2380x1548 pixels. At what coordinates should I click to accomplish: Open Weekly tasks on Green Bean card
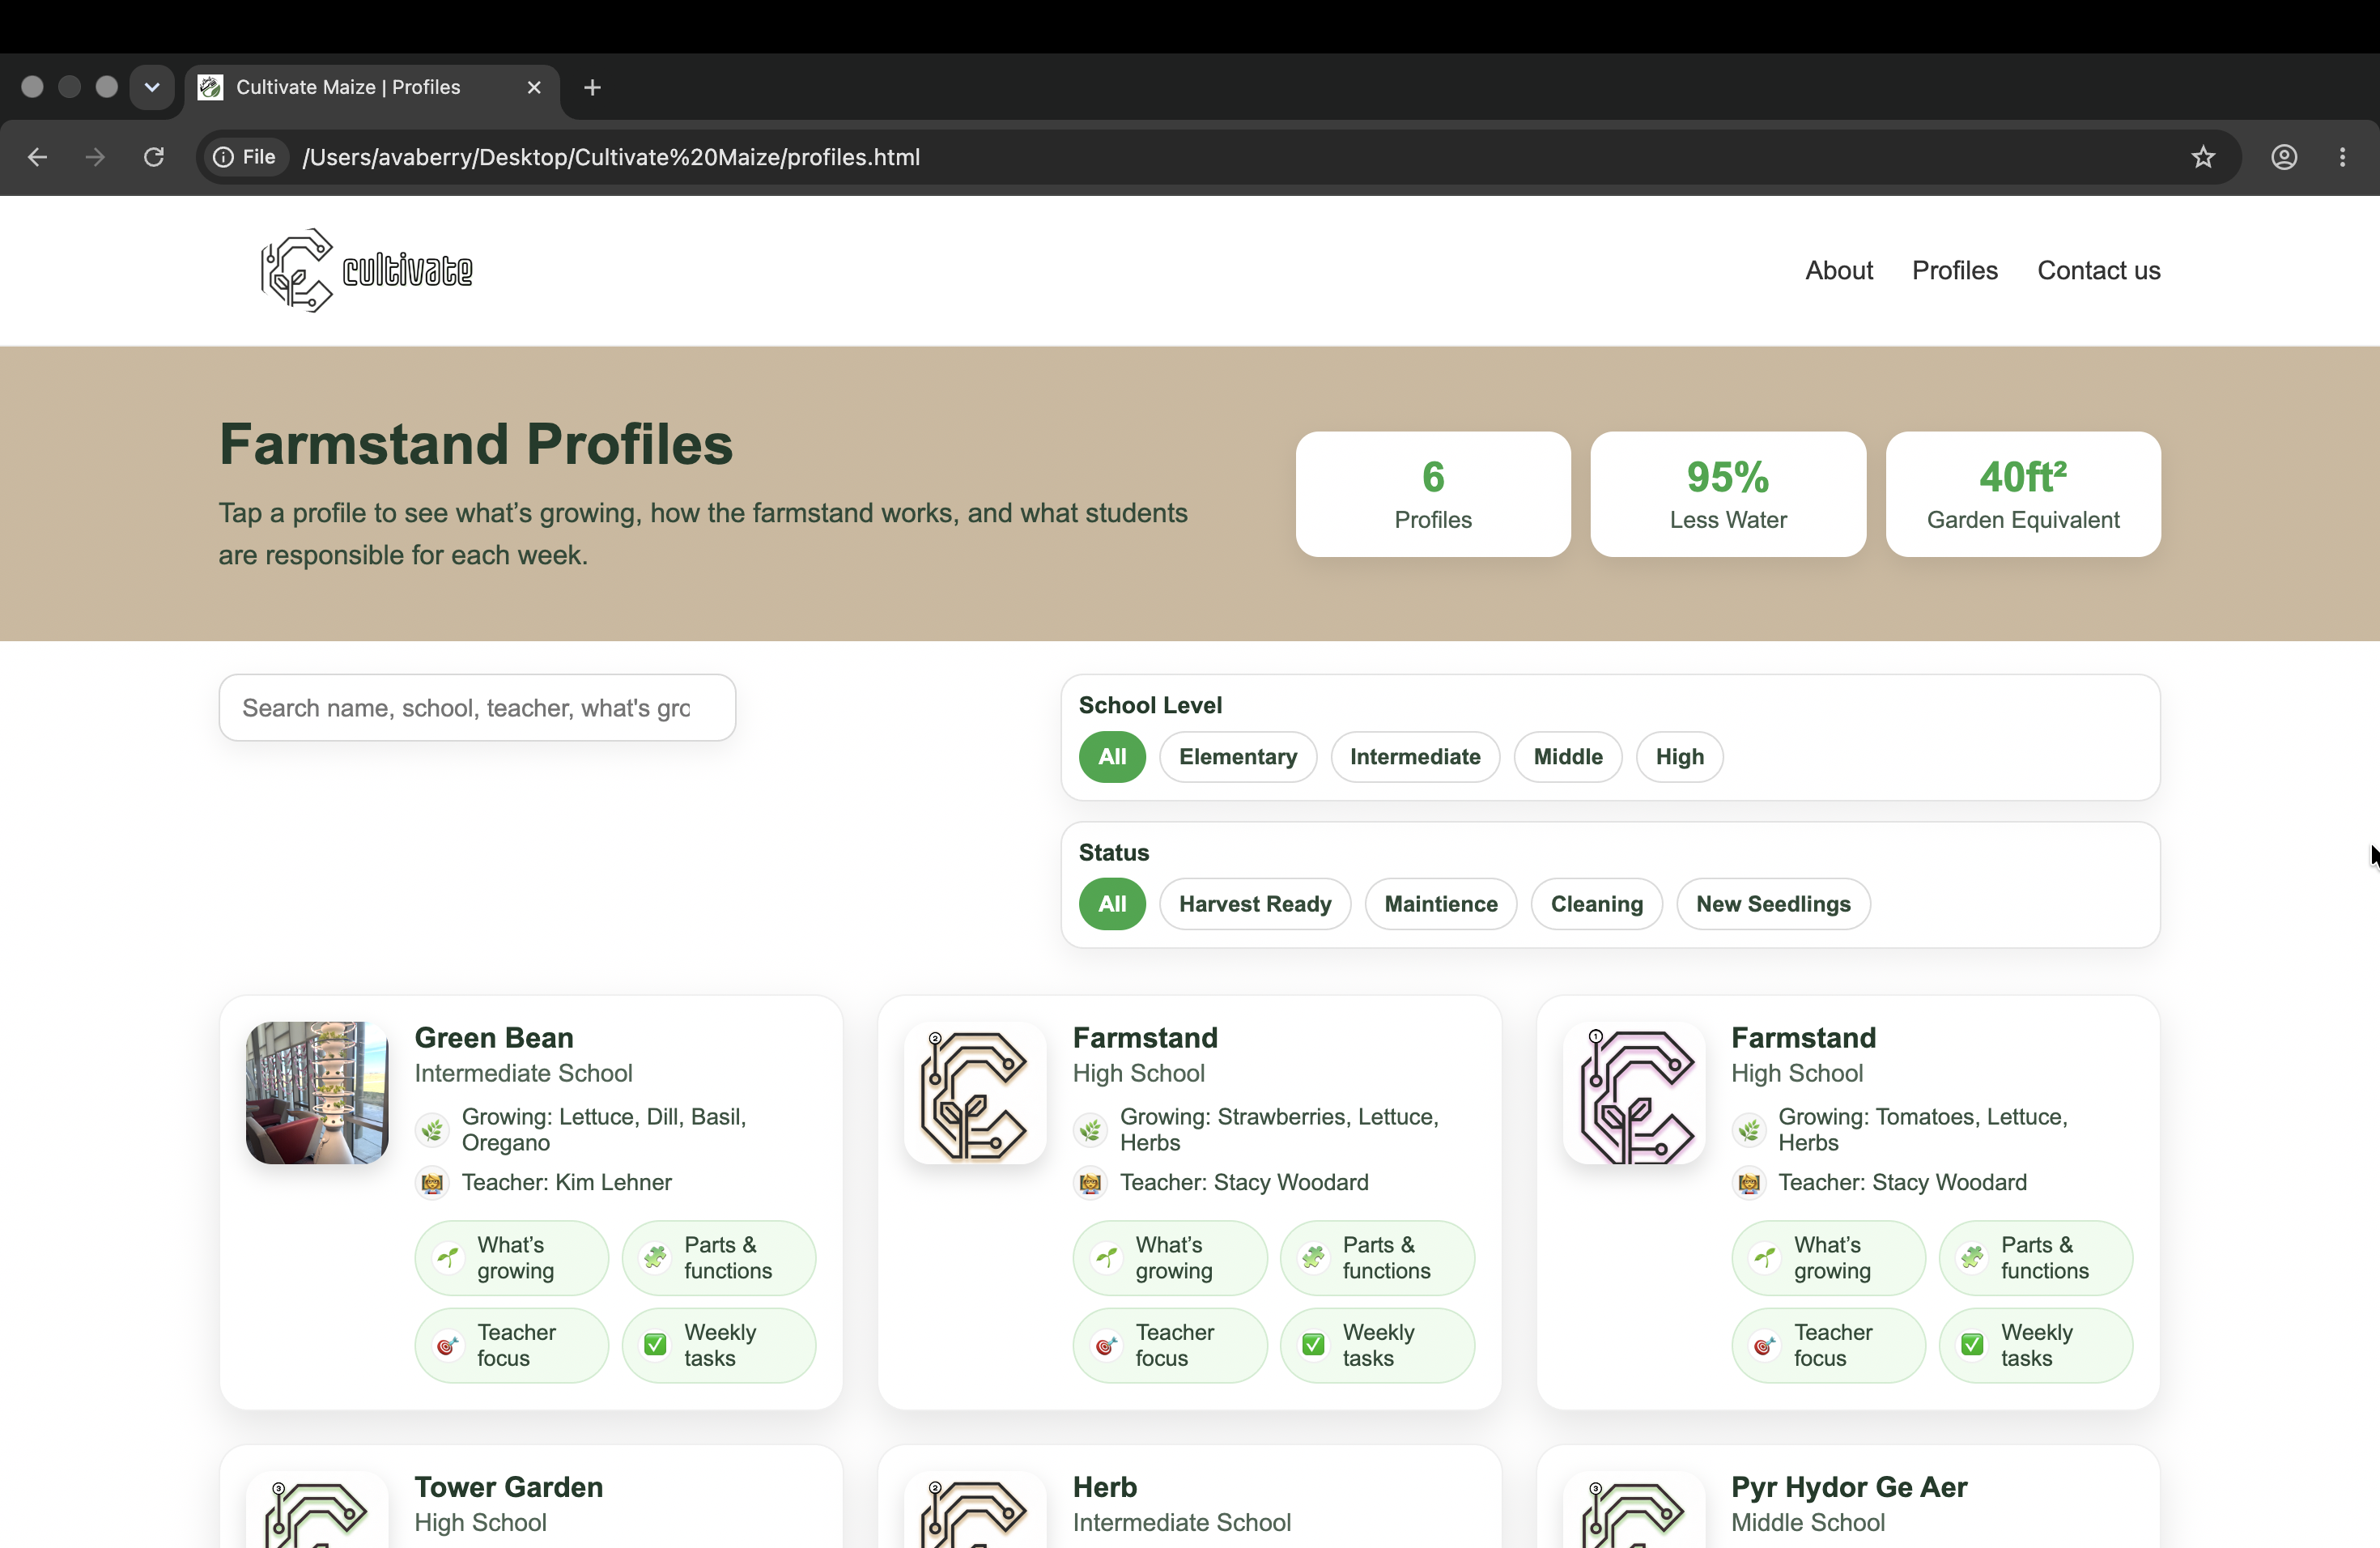click(x=718, y=1345)
